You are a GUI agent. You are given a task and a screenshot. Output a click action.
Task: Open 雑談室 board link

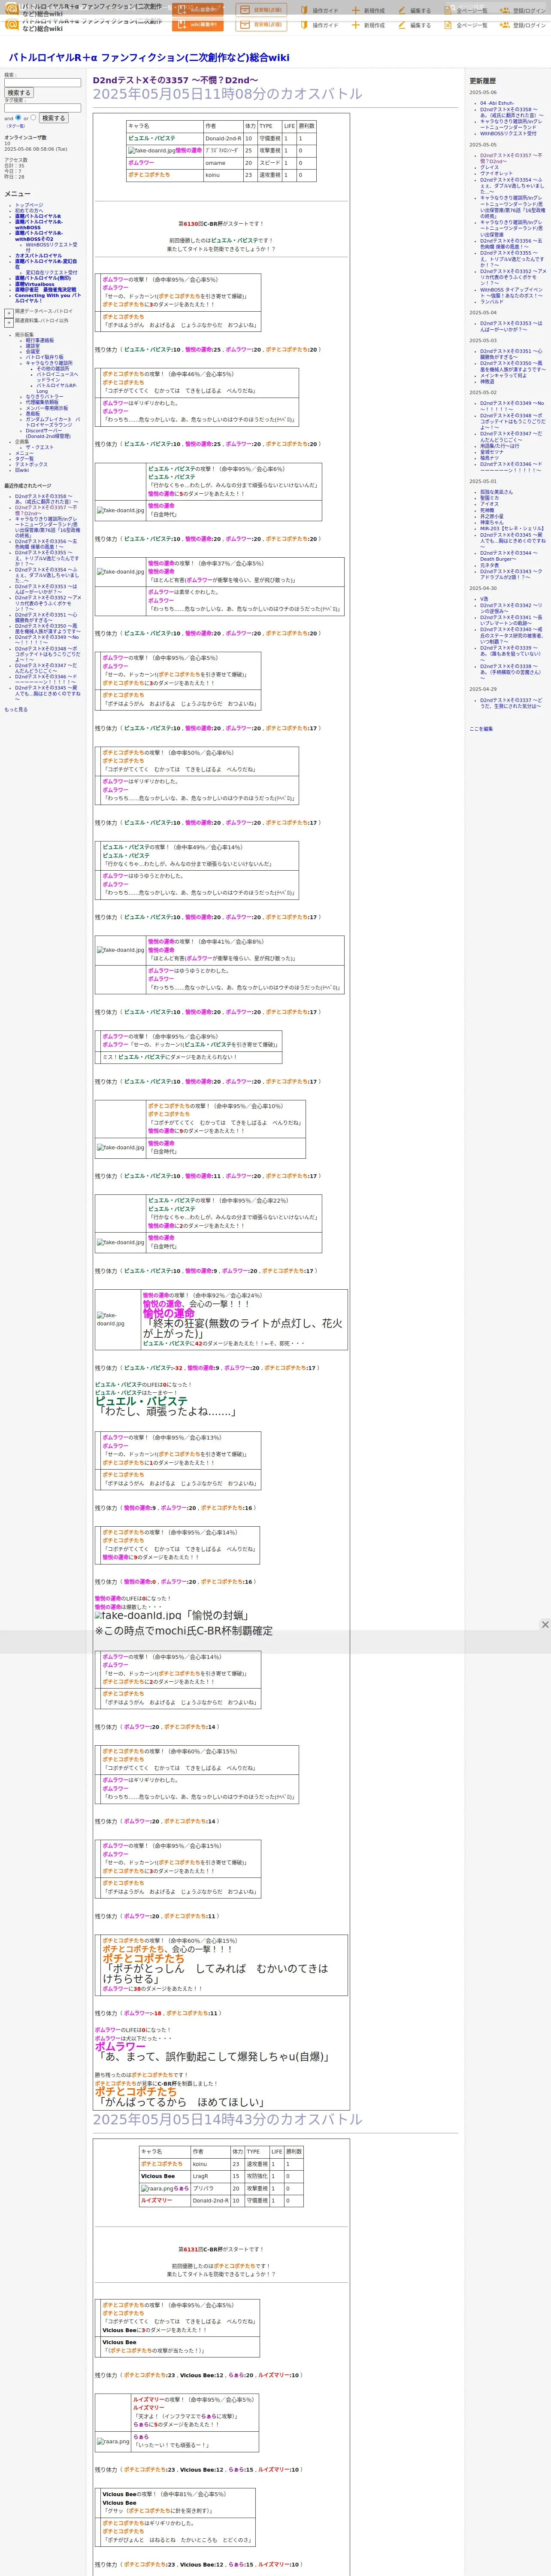click(33, 346)
